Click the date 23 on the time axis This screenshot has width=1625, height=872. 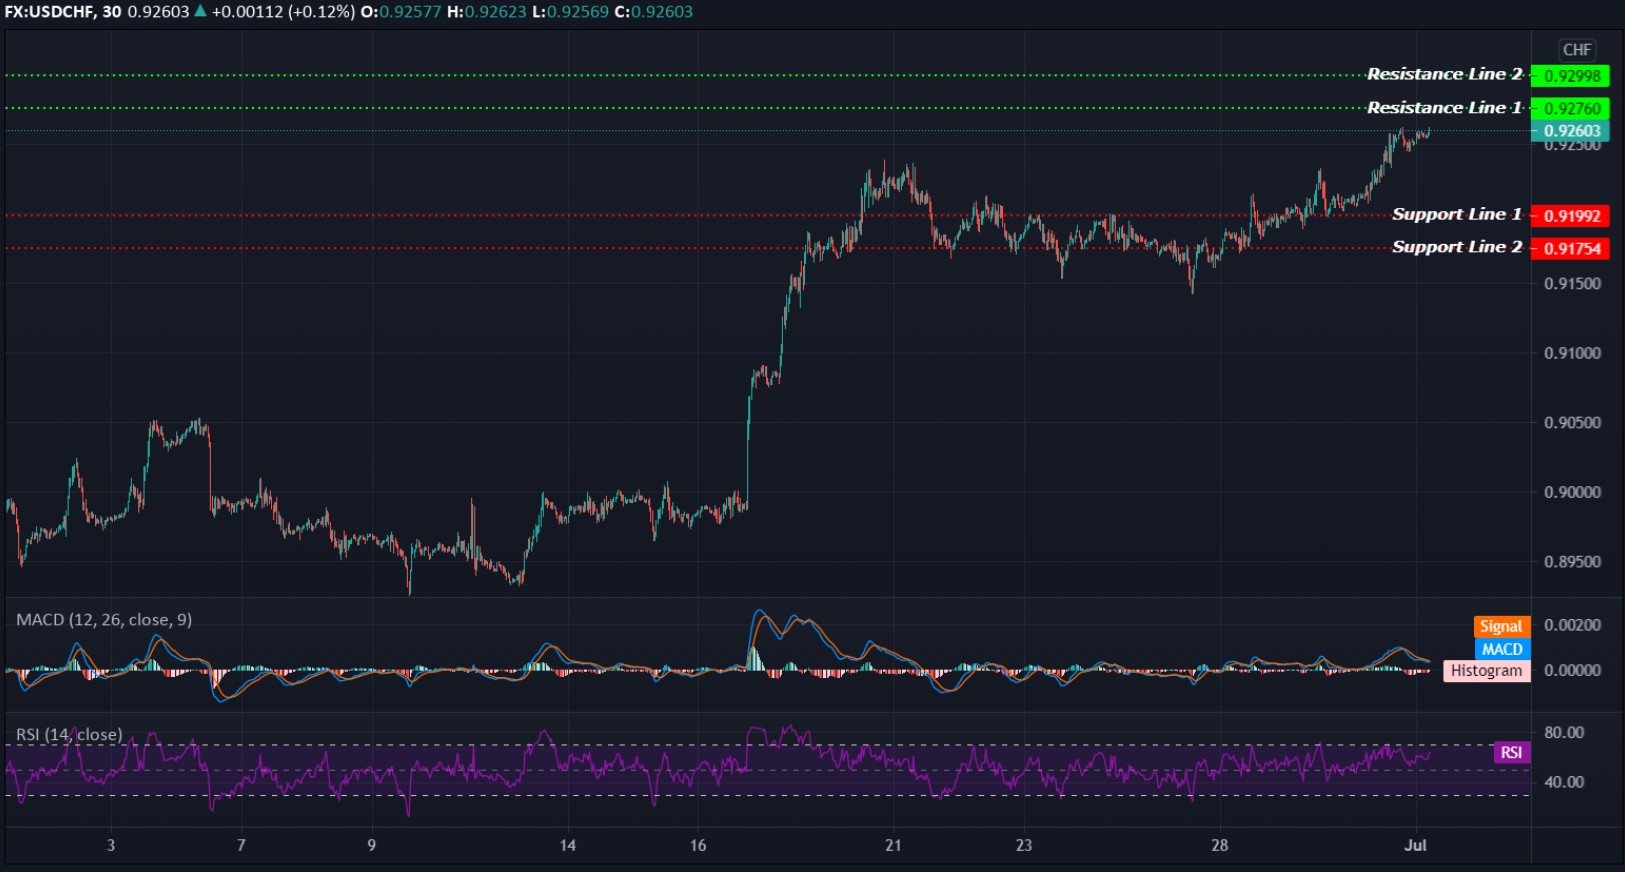pyautogui.click(x=1024, y=846)
